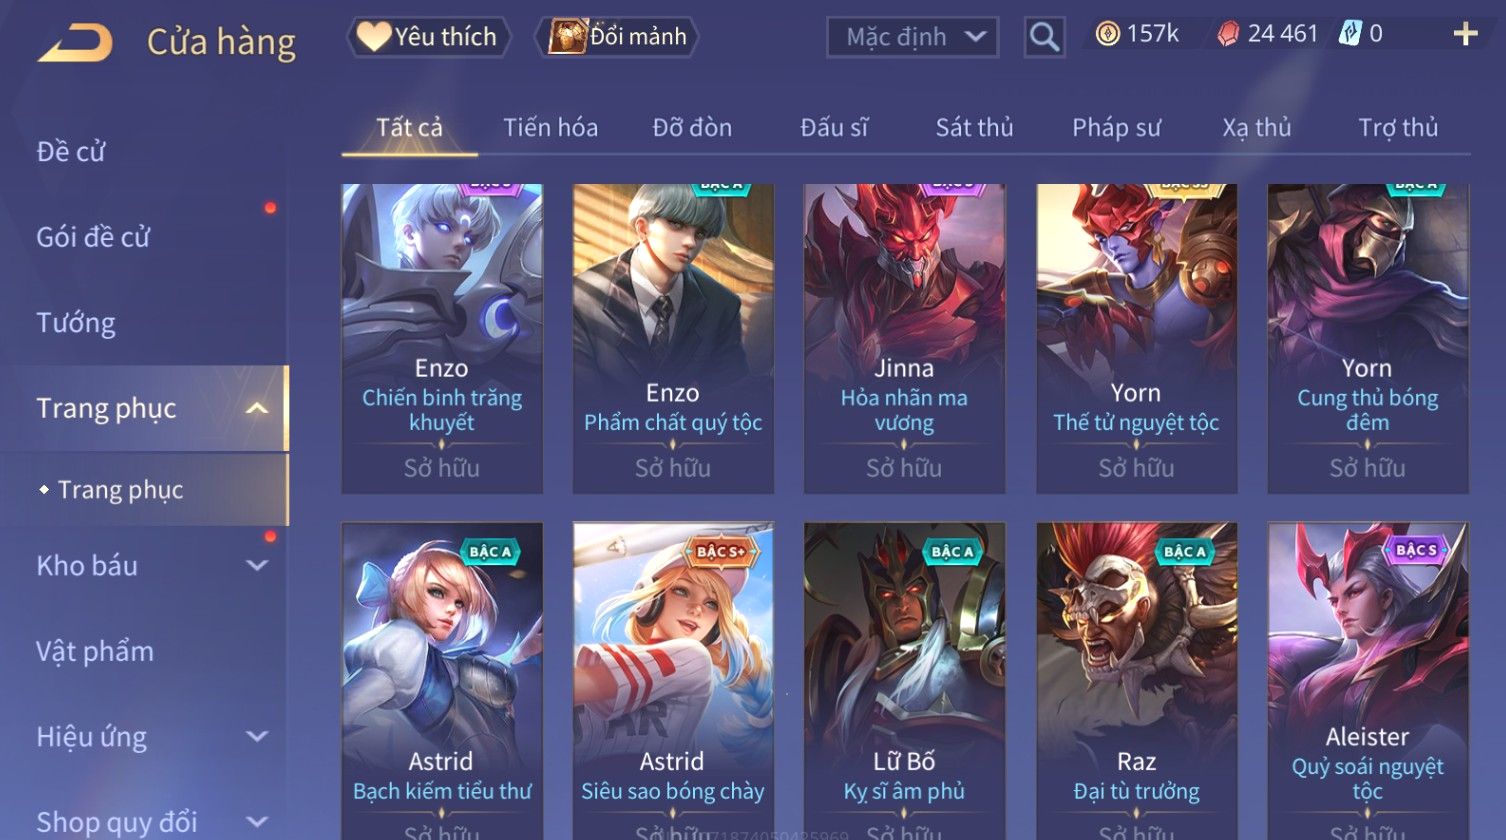Image resolution: width=1506 pixels, height=840 pixels.
Task: Tap the gold coin balance icon
Action: click(x=1107, y=35)
